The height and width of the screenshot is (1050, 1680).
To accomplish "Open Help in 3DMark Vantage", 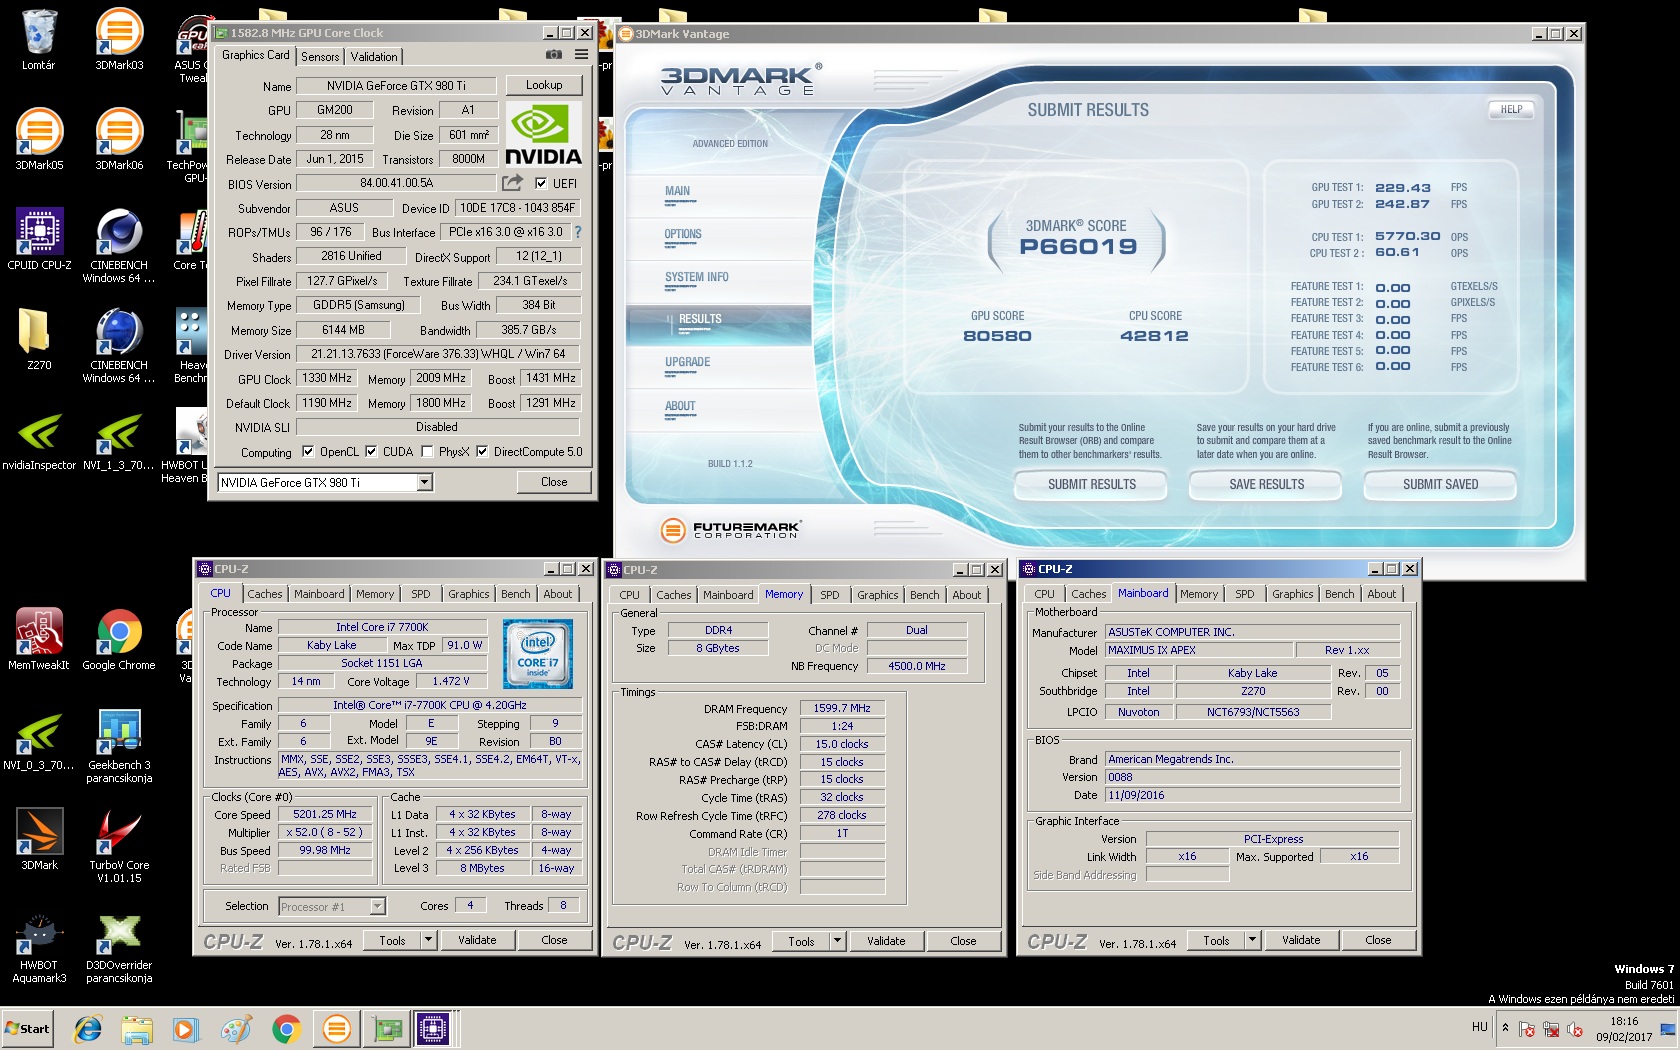I will click(x=1511, y=110).
